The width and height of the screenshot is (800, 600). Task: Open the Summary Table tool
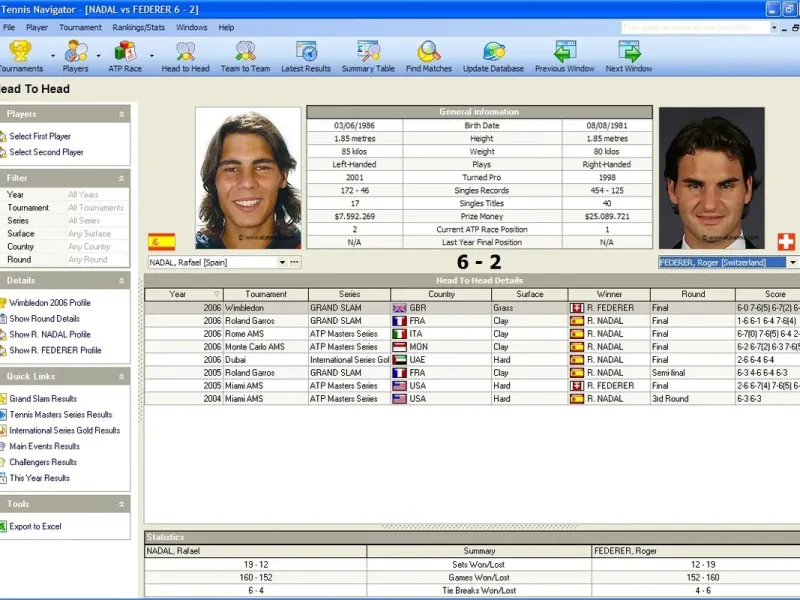[368, 56]
